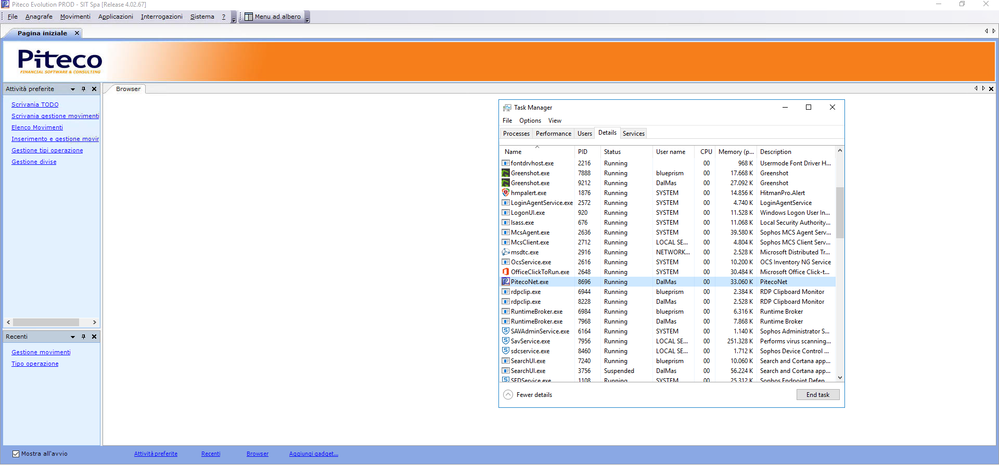Click the horizontal scrollbar in Attività preferite
The width and height of the screenshot is (999, 465).
tap(45, 322)
